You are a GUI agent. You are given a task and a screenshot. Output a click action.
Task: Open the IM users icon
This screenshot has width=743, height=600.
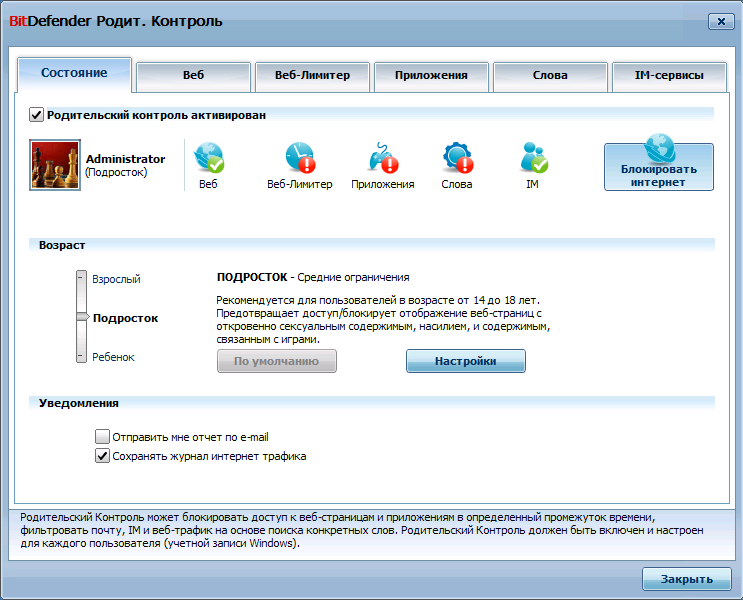(x=534, y=157)
